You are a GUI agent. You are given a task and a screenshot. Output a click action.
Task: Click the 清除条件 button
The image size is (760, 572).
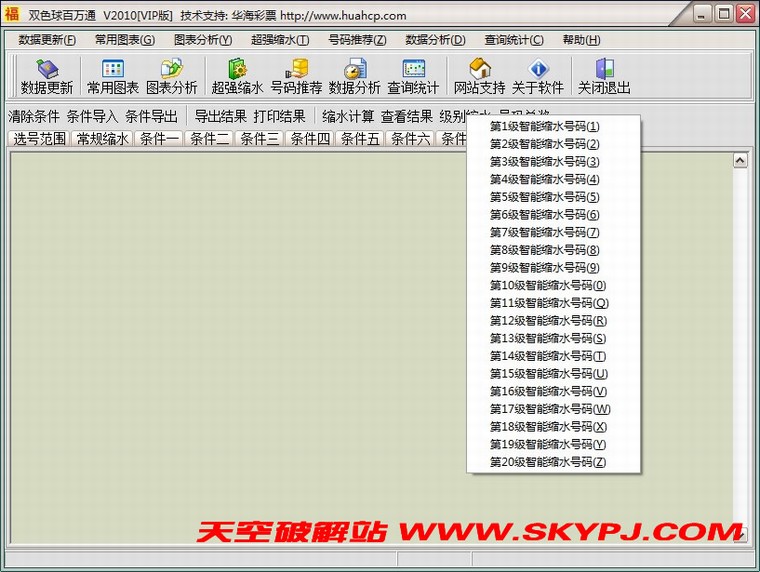click(x=34, y=116)
